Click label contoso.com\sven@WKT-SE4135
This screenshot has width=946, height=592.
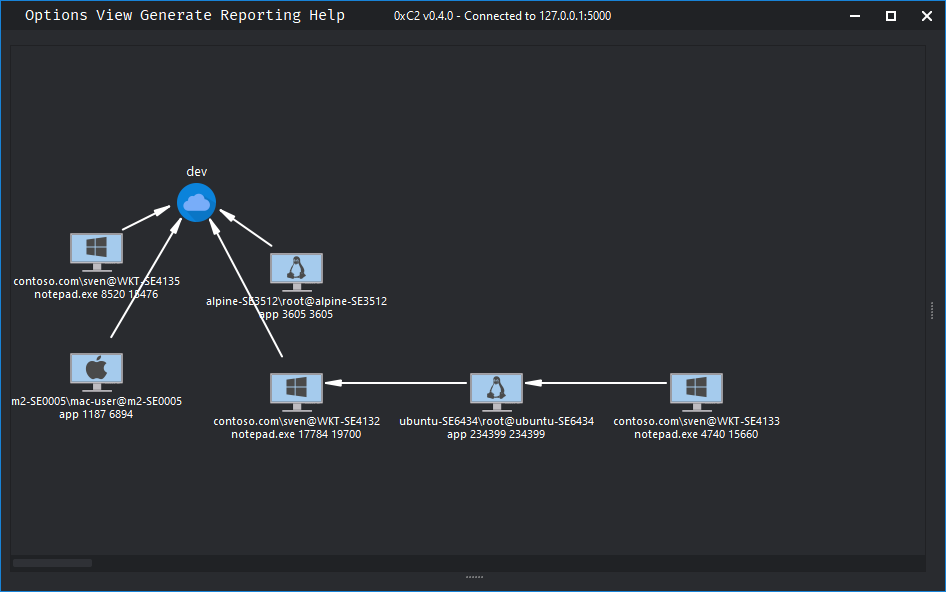coord(97,281)
